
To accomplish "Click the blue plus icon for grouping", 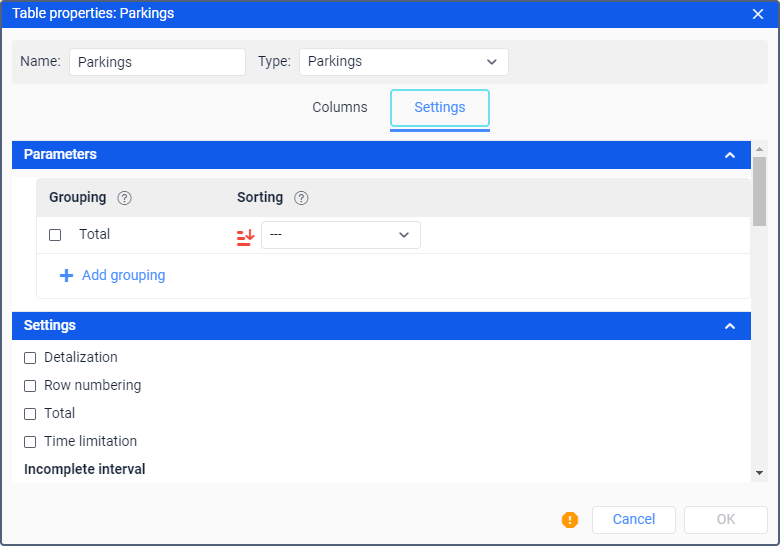I will (x=66, y=276).
